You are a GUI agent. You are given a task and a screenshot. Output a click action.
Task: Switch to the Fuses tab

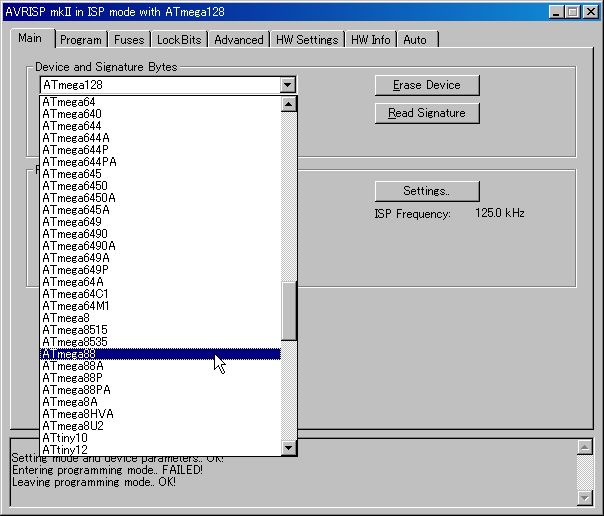point(129,40)
